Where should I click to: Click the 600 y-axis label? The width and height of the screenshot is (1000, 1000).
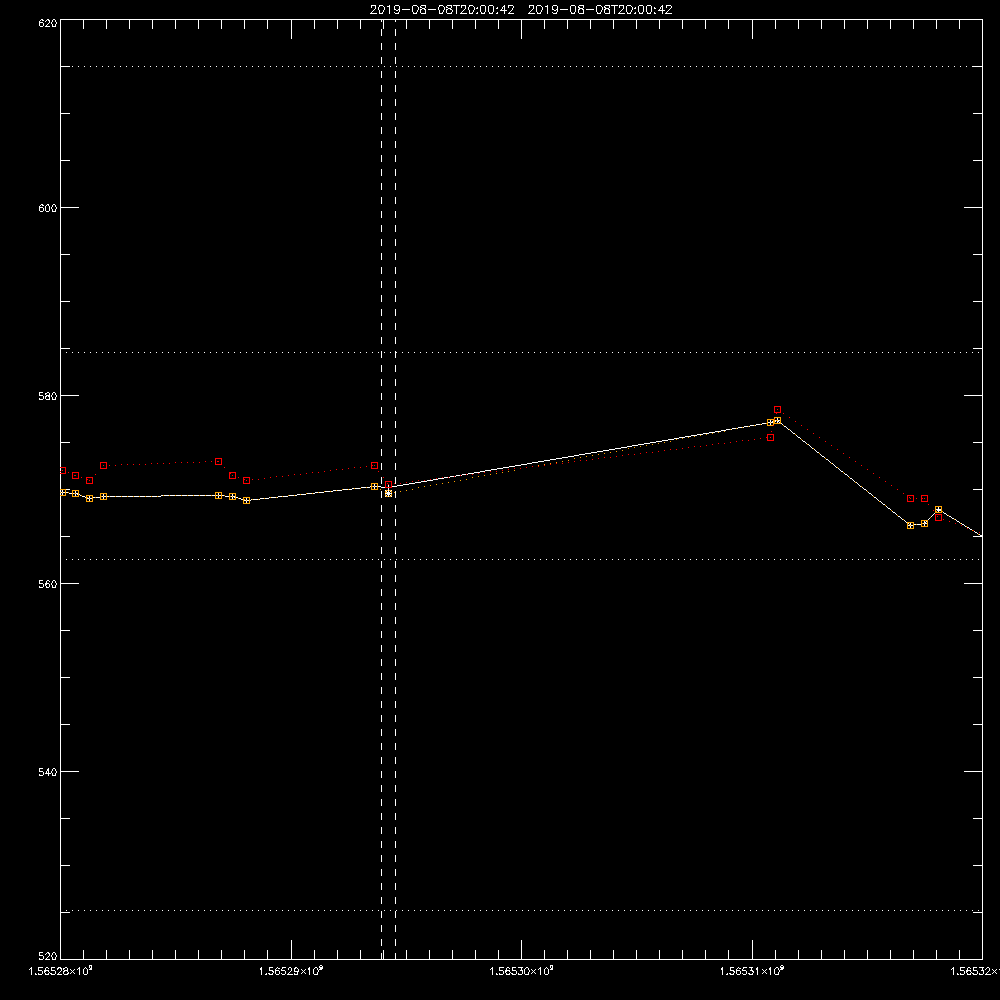(x=48, y=208)
